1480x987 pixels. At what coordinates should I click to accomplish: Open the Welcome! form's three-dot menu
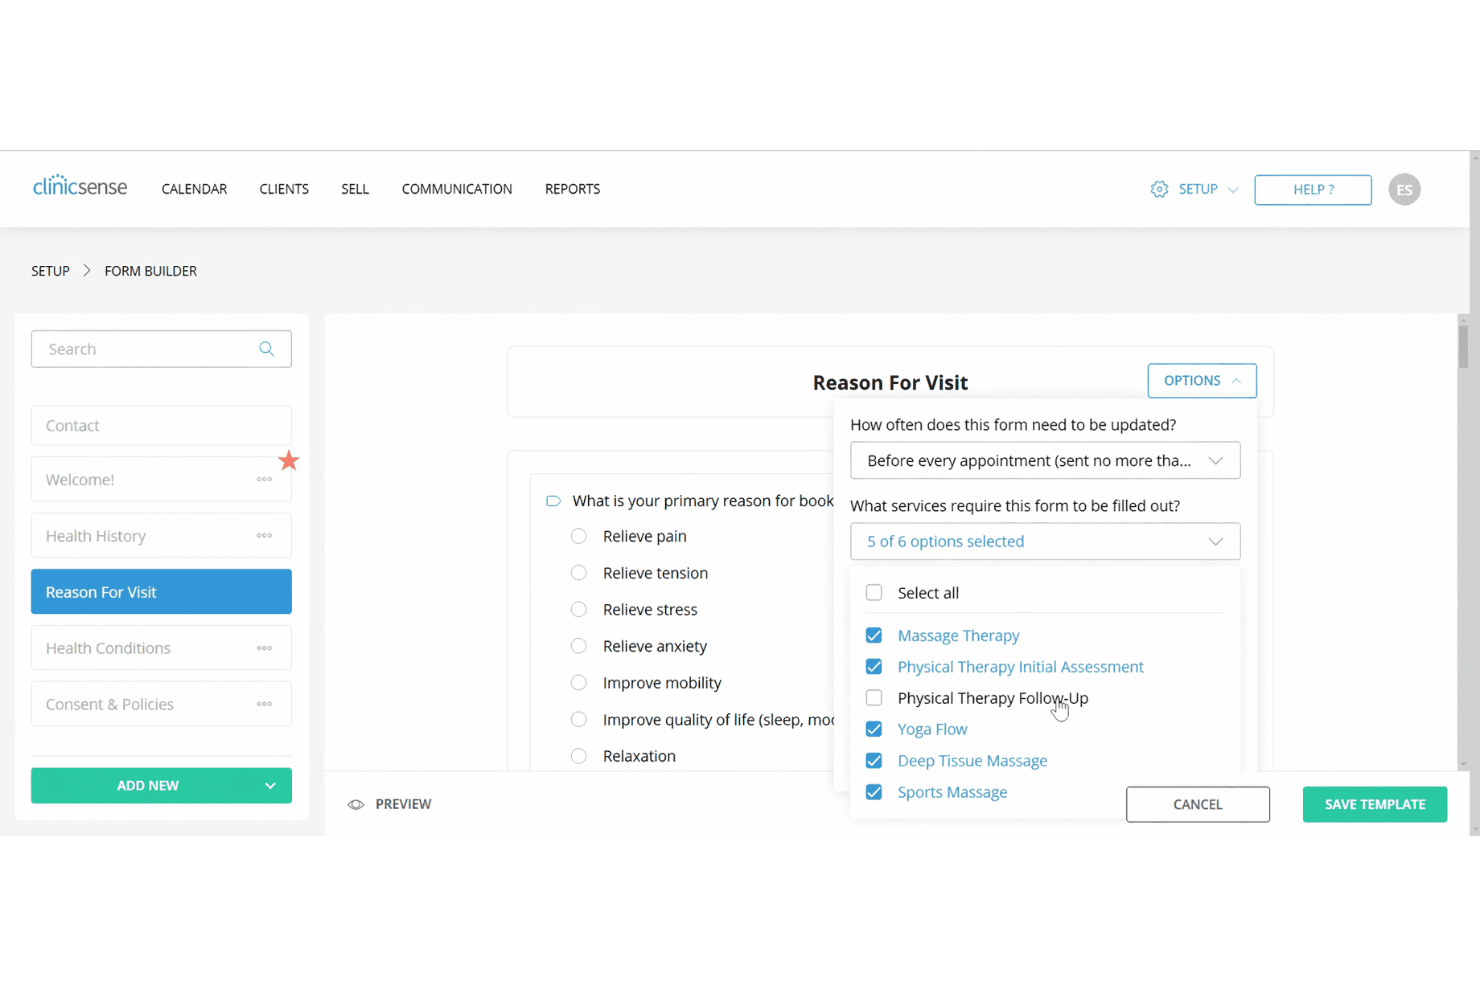264,479
